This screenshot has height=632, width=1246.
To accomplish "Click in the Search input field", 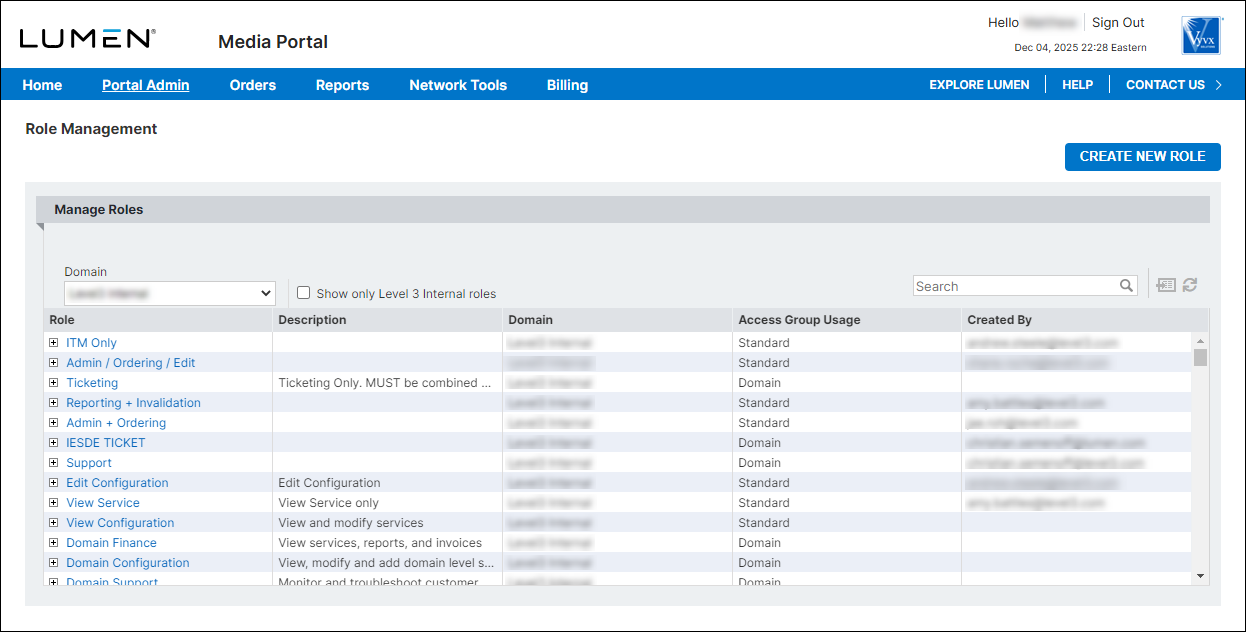I will 1014,286.
